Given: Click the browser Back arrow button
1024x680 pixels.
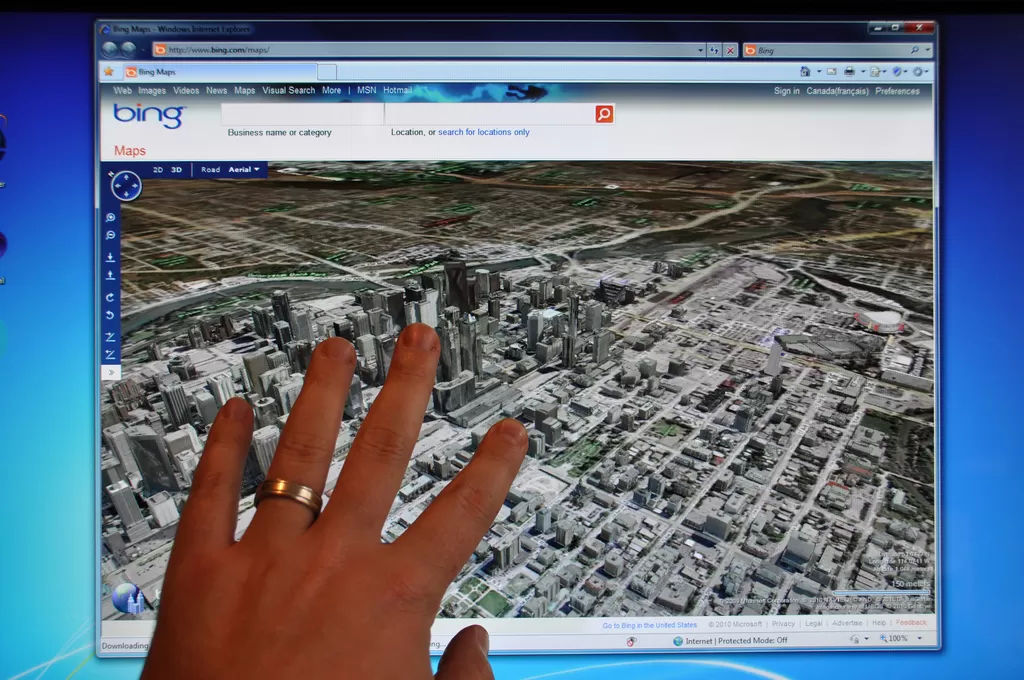Looking at the screenshot, I should [110, 49].
